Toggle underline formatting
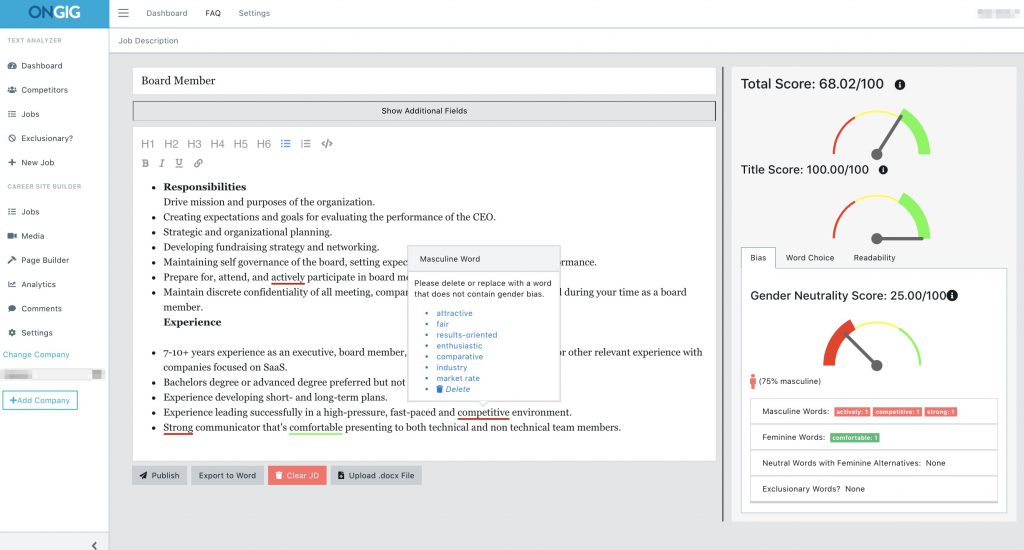Viewport: 1024px width, 550px height. click(x=179, y=163)
